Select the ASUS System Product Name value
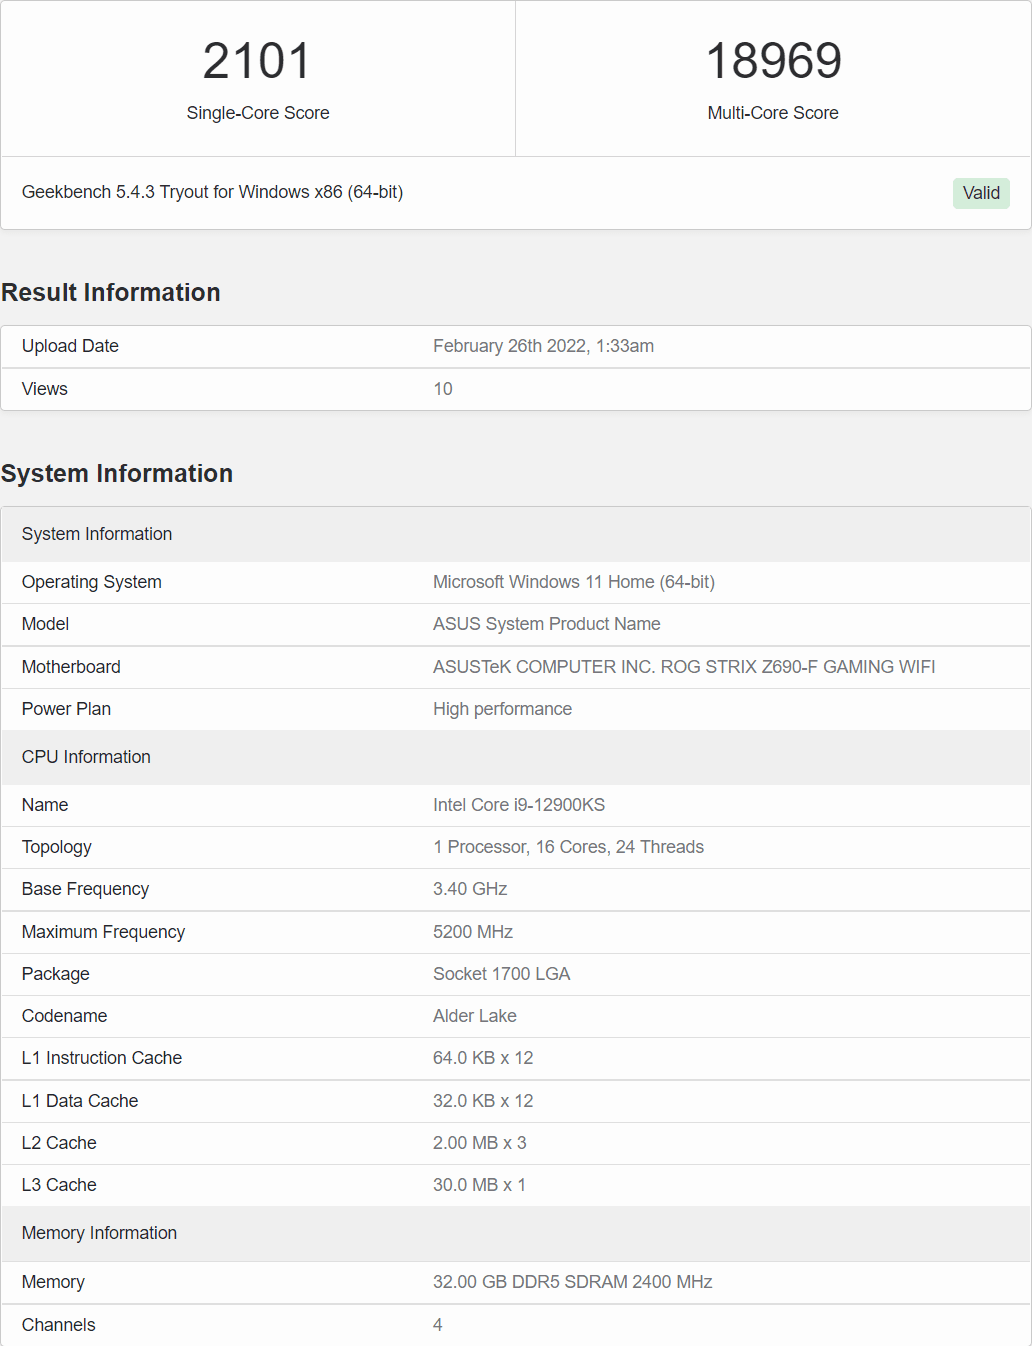The height and width of the screenshot is (1346, 1032). [546, 624]
